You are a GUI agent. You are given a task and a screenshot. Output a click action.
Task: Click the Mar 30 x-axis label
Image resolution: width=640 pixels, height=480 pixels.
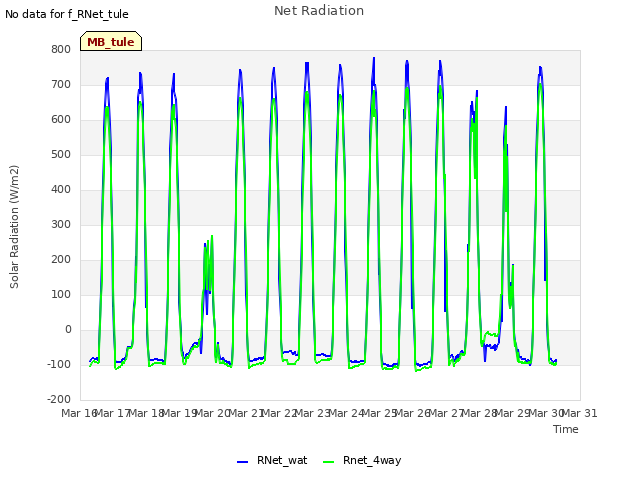point(546,413)
